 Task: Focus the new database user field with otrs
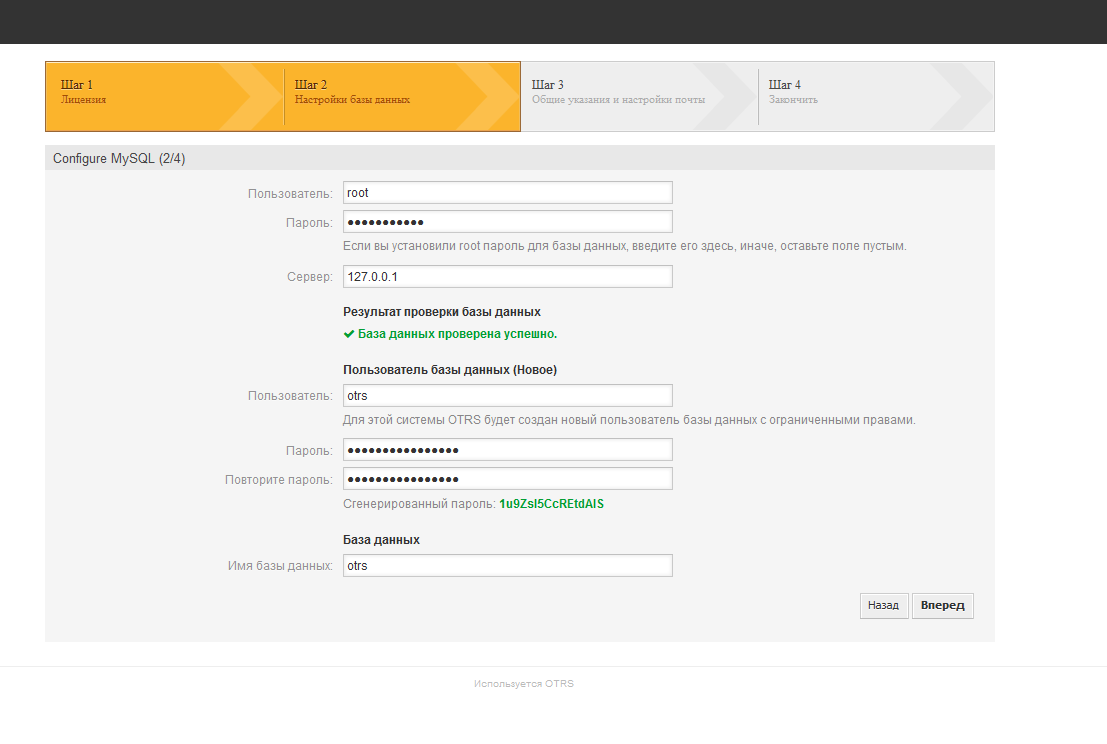pos(507,396)
